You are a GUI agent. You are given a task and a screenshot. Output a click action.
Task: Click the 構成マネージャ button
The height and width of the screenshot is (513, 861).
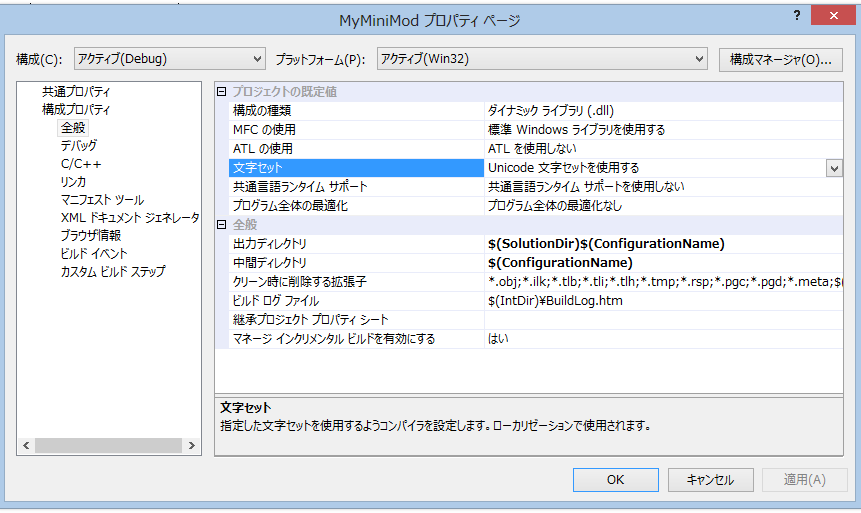coord(780,59)
